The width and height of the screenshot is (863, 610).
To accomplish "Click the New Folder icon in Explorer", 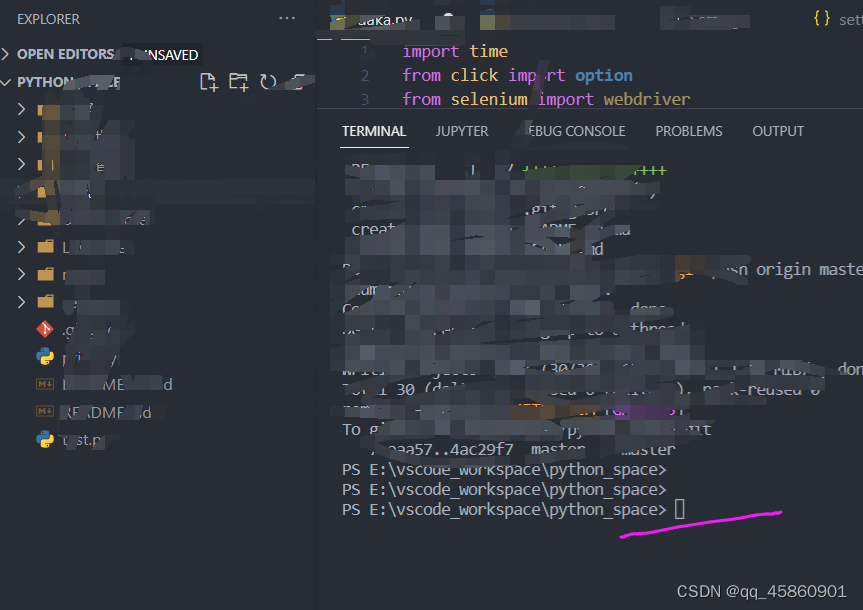I will tap(238, 82).
